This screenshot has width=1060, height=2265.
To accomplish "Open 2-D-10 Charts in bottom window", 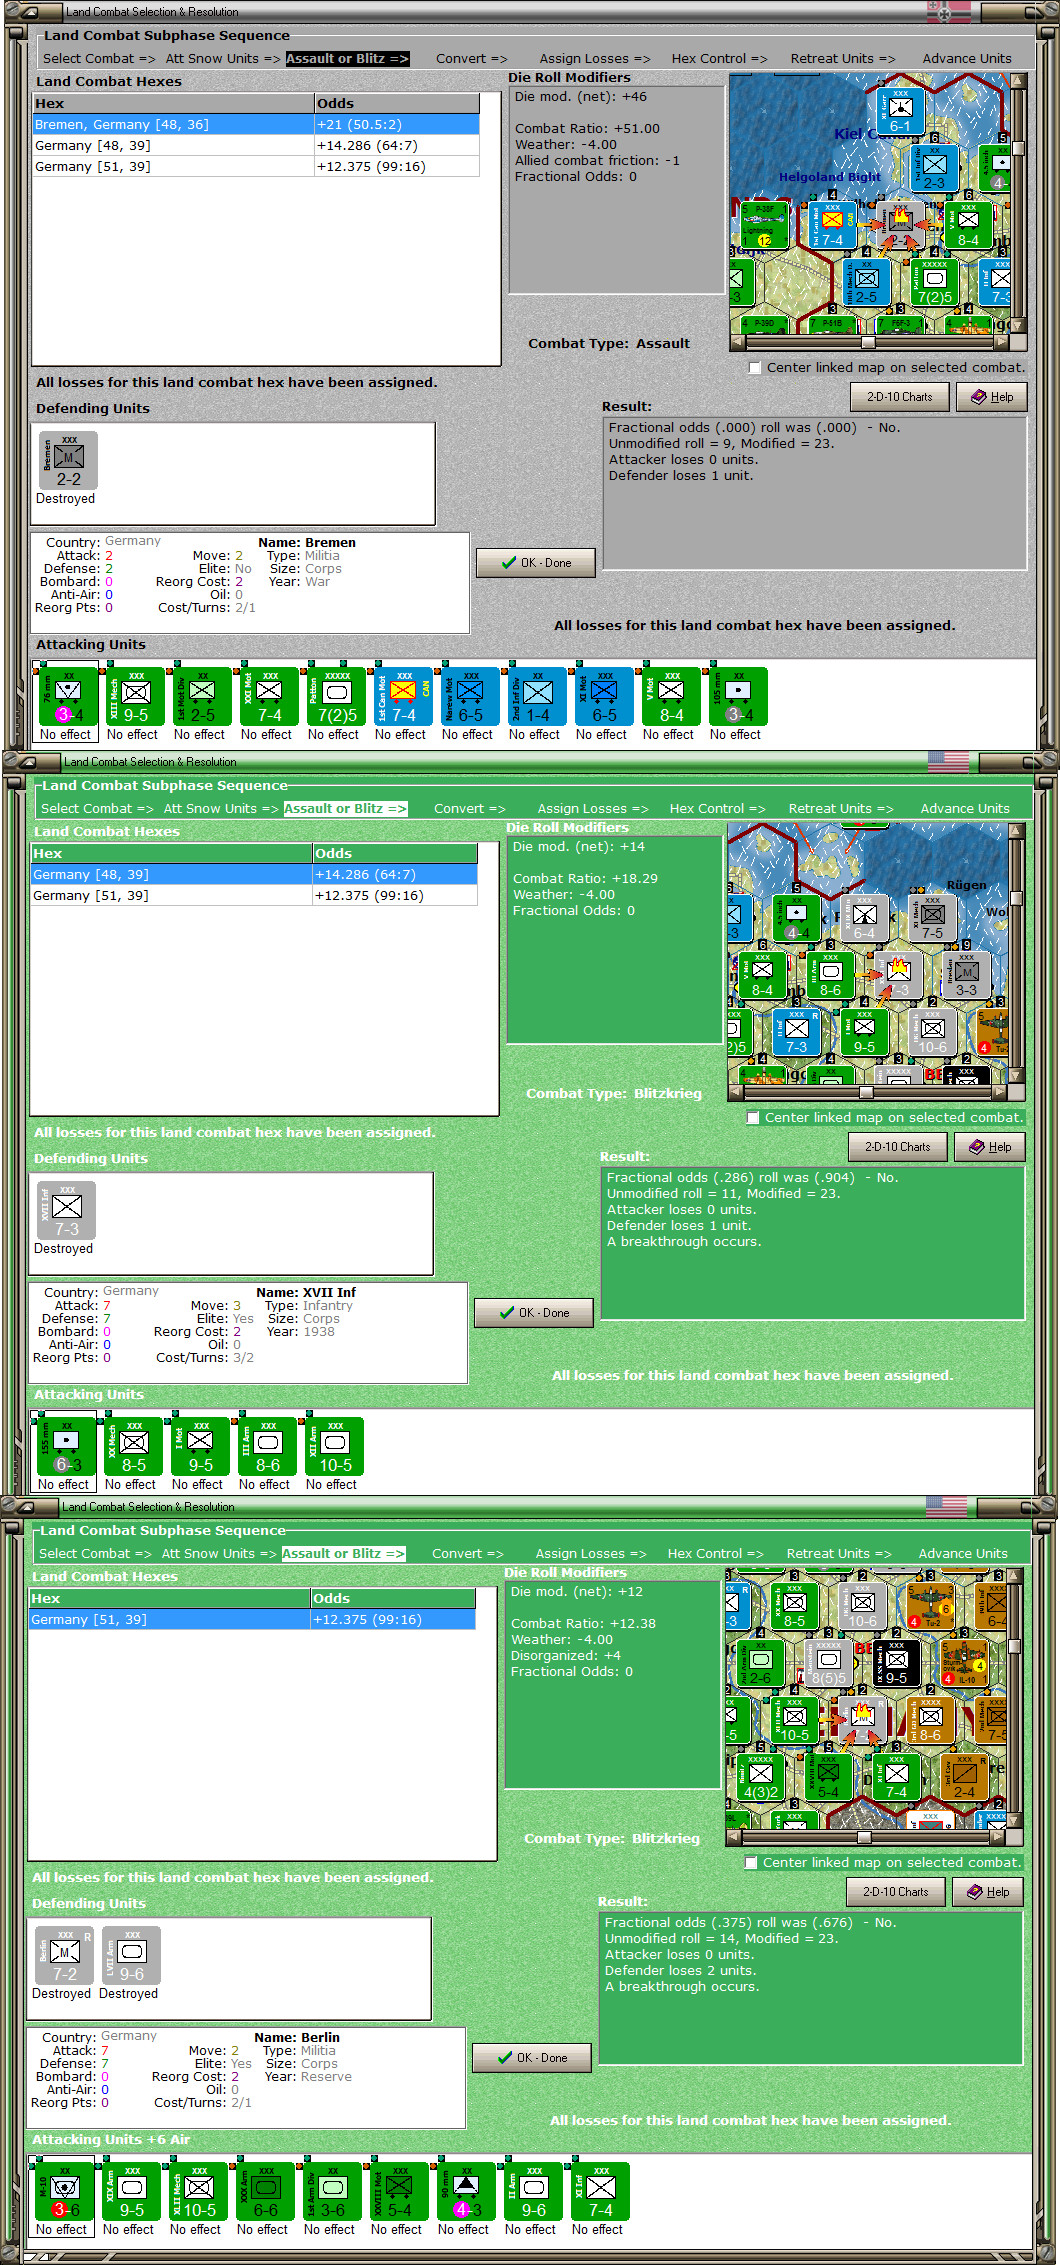I will coord(896,1892).
